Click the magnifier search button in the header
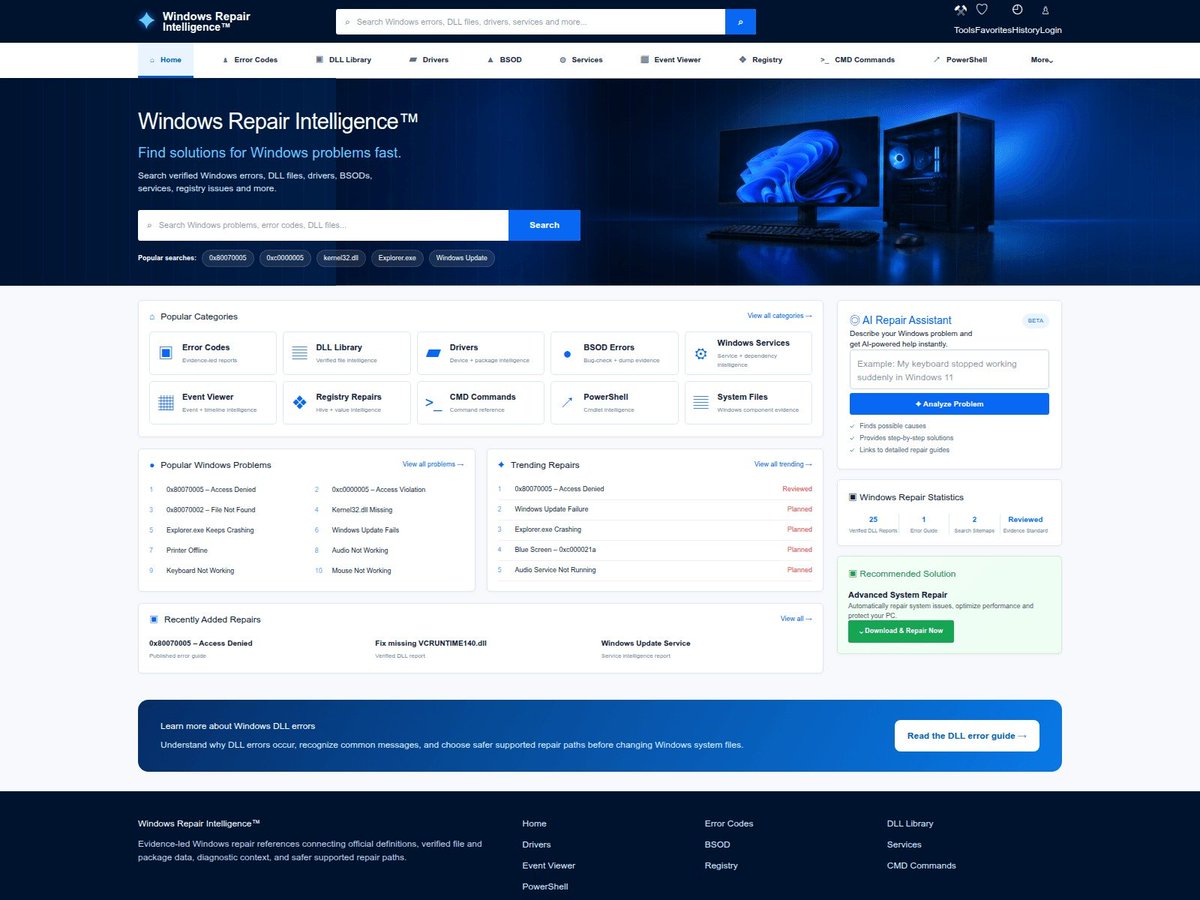The image size is (1200, 900). point(740,22)
